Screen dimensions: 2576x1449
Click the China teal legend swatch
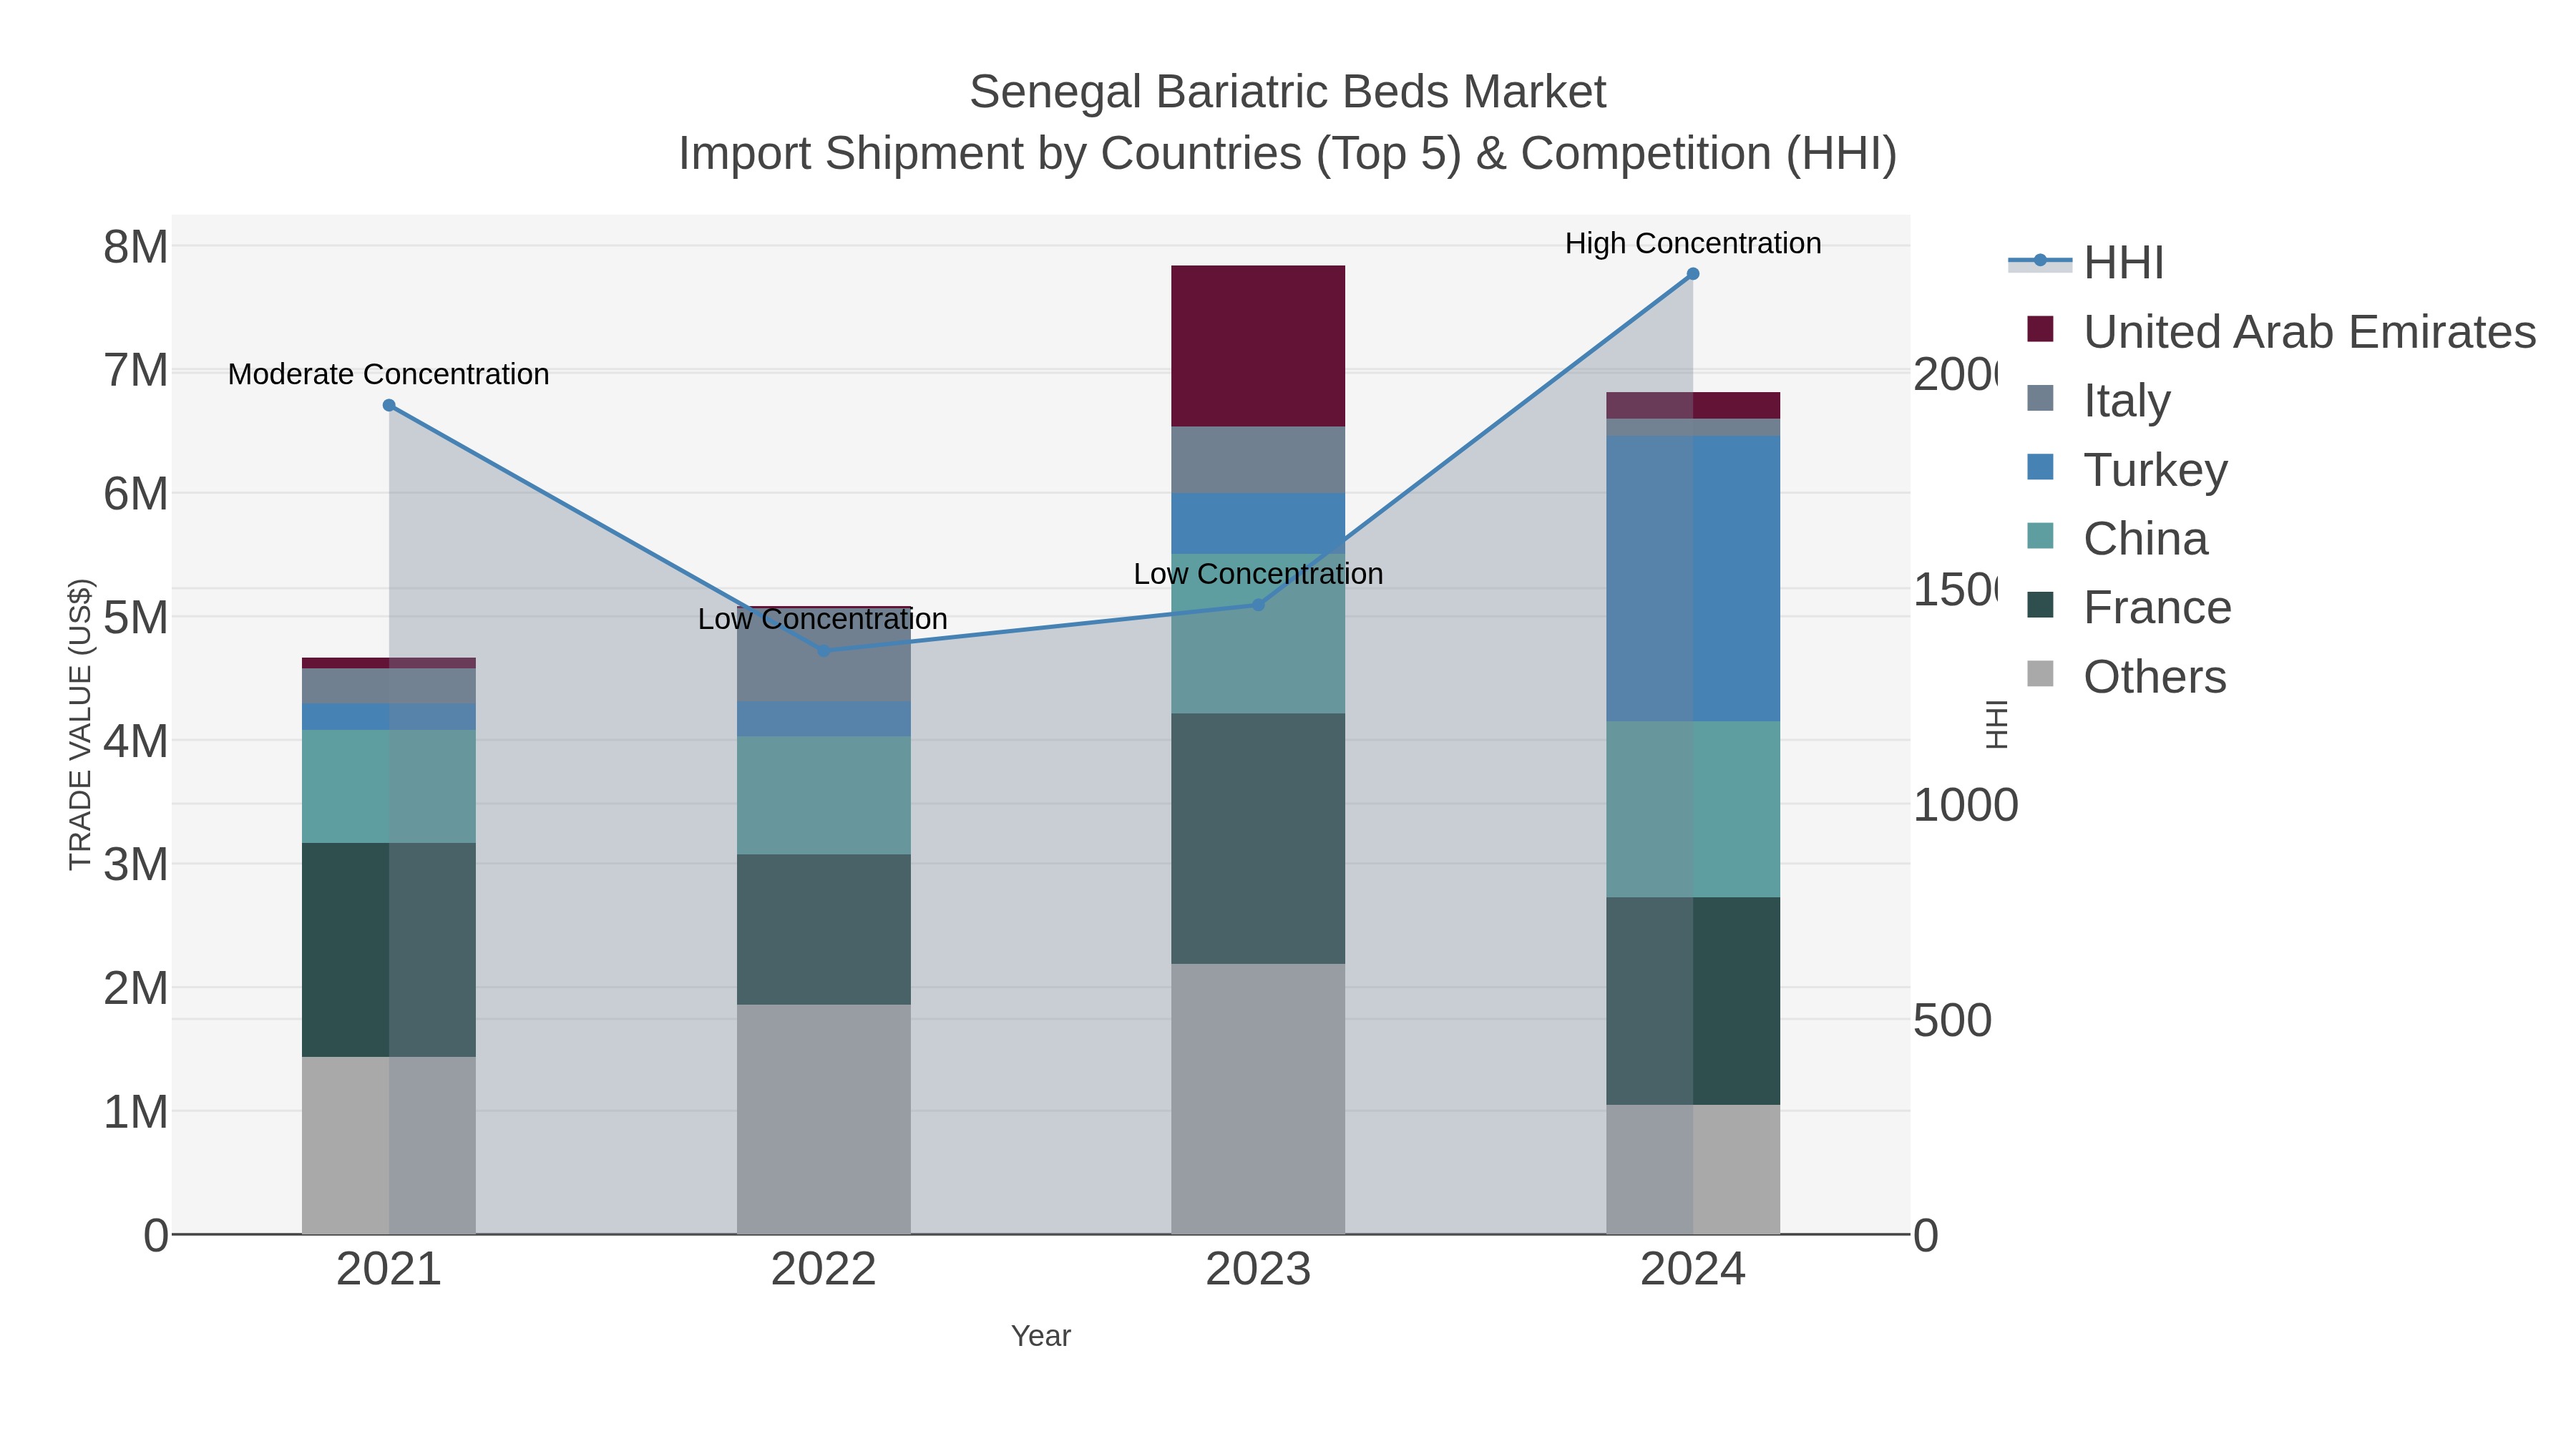[2040, 536]
